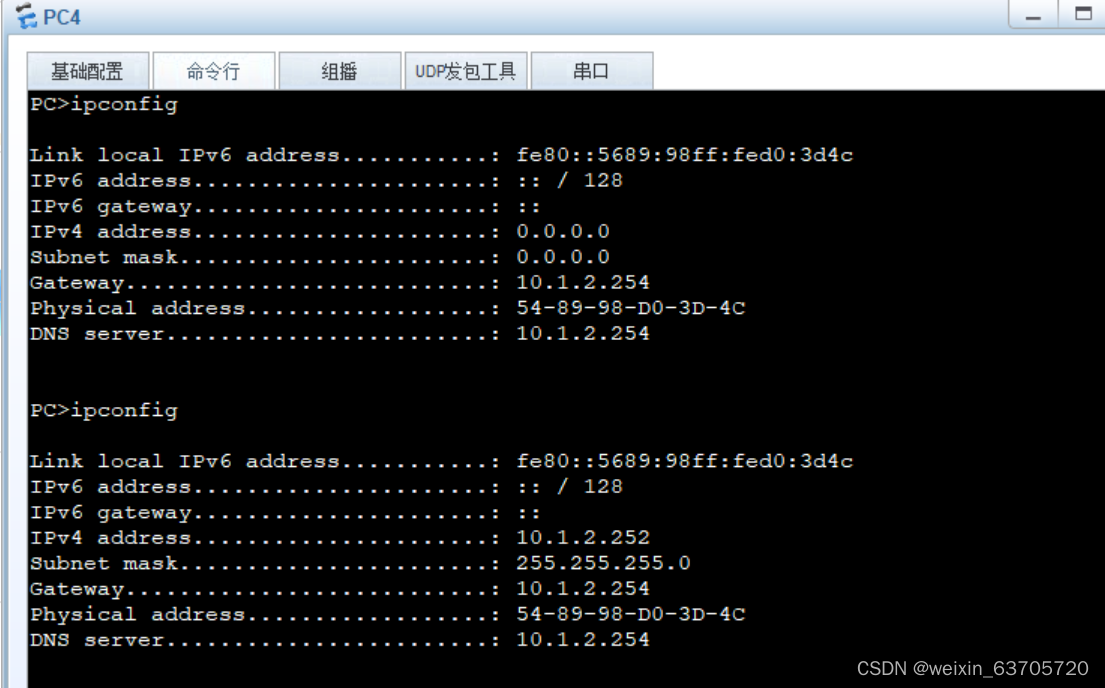
Task: Click the PC4 icon in the title bar
Action: [x=26, y=16]
